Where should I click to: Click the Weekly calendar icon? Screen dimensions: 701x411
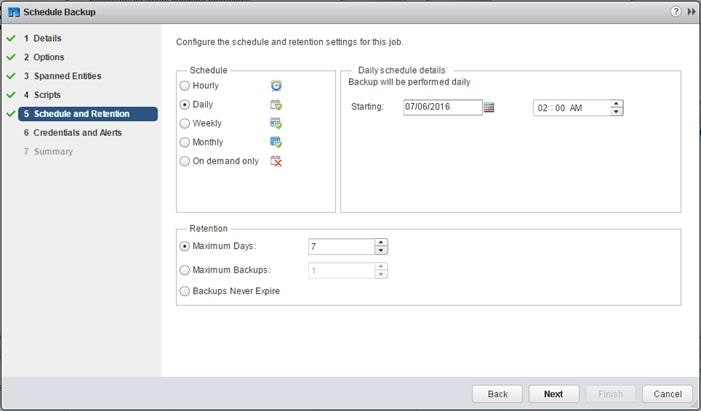point(276,123)
